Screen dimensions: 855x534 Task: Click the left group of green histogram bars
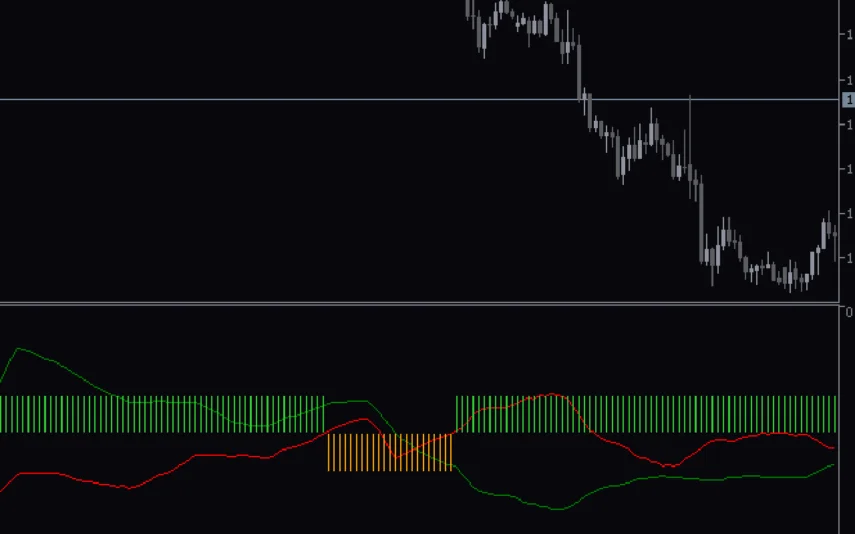coord(160,414)
